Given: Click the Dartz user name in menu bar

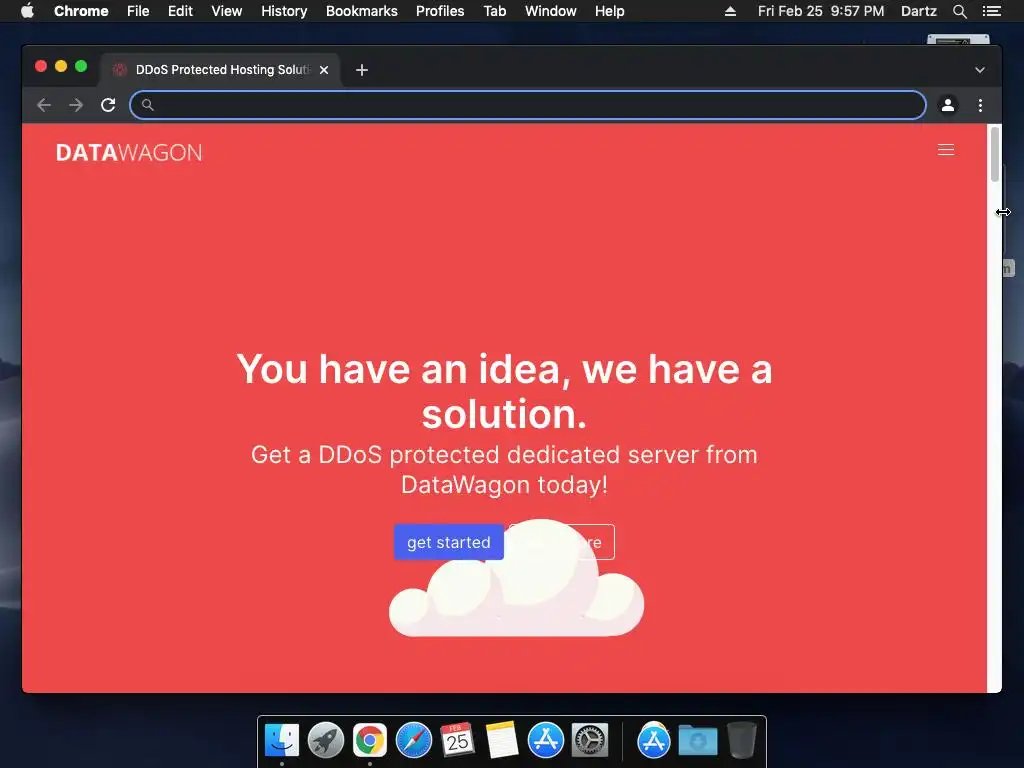Looking at the screenshot, I should 919,11.
